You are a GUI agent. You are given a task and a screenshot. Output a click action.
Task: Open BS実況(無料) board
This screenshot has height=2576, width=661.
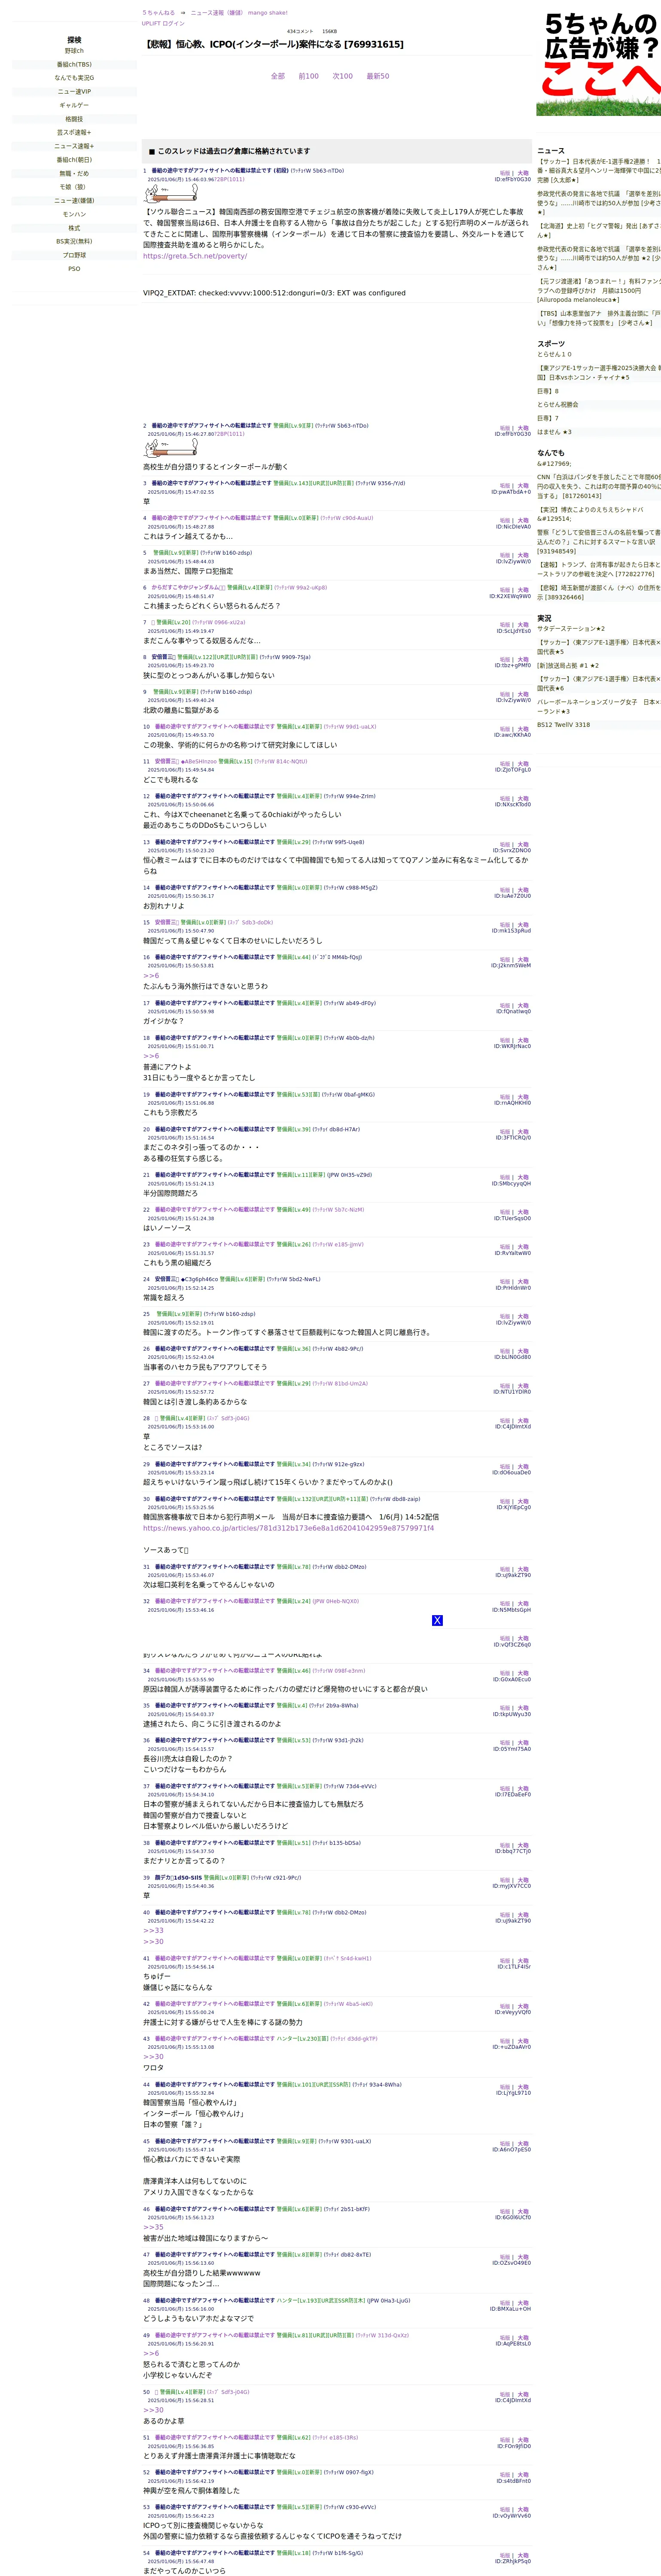(x=74, y=241)
